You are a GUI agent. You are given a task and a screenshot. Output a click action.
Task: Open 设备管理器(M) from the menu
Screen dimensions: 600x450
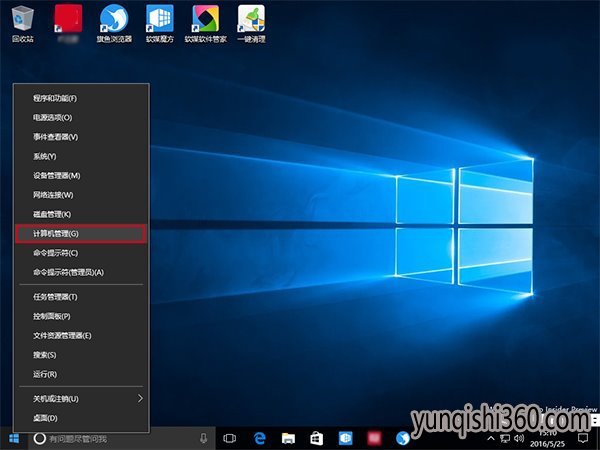[81, 176]
